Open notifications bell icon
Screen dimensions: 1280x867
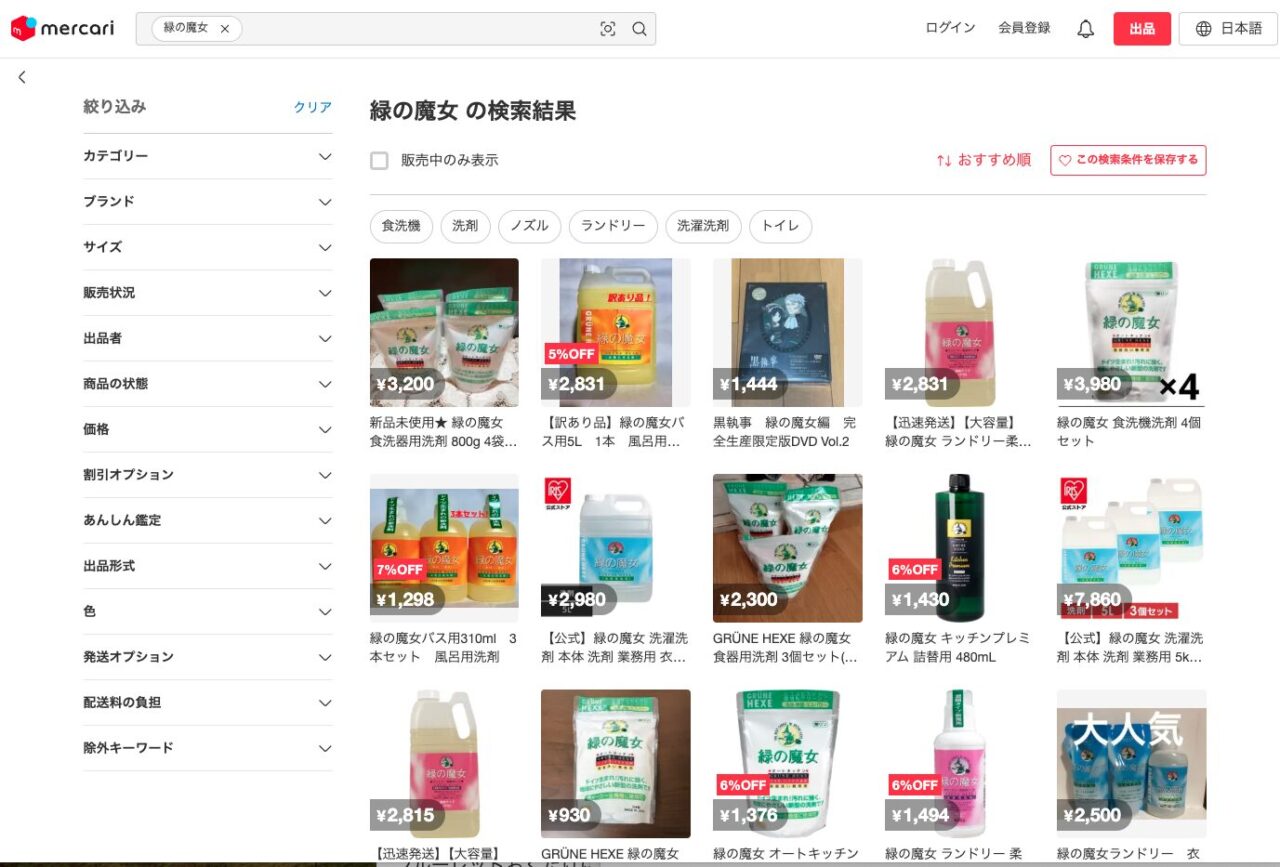click(x=1085, y=29)
